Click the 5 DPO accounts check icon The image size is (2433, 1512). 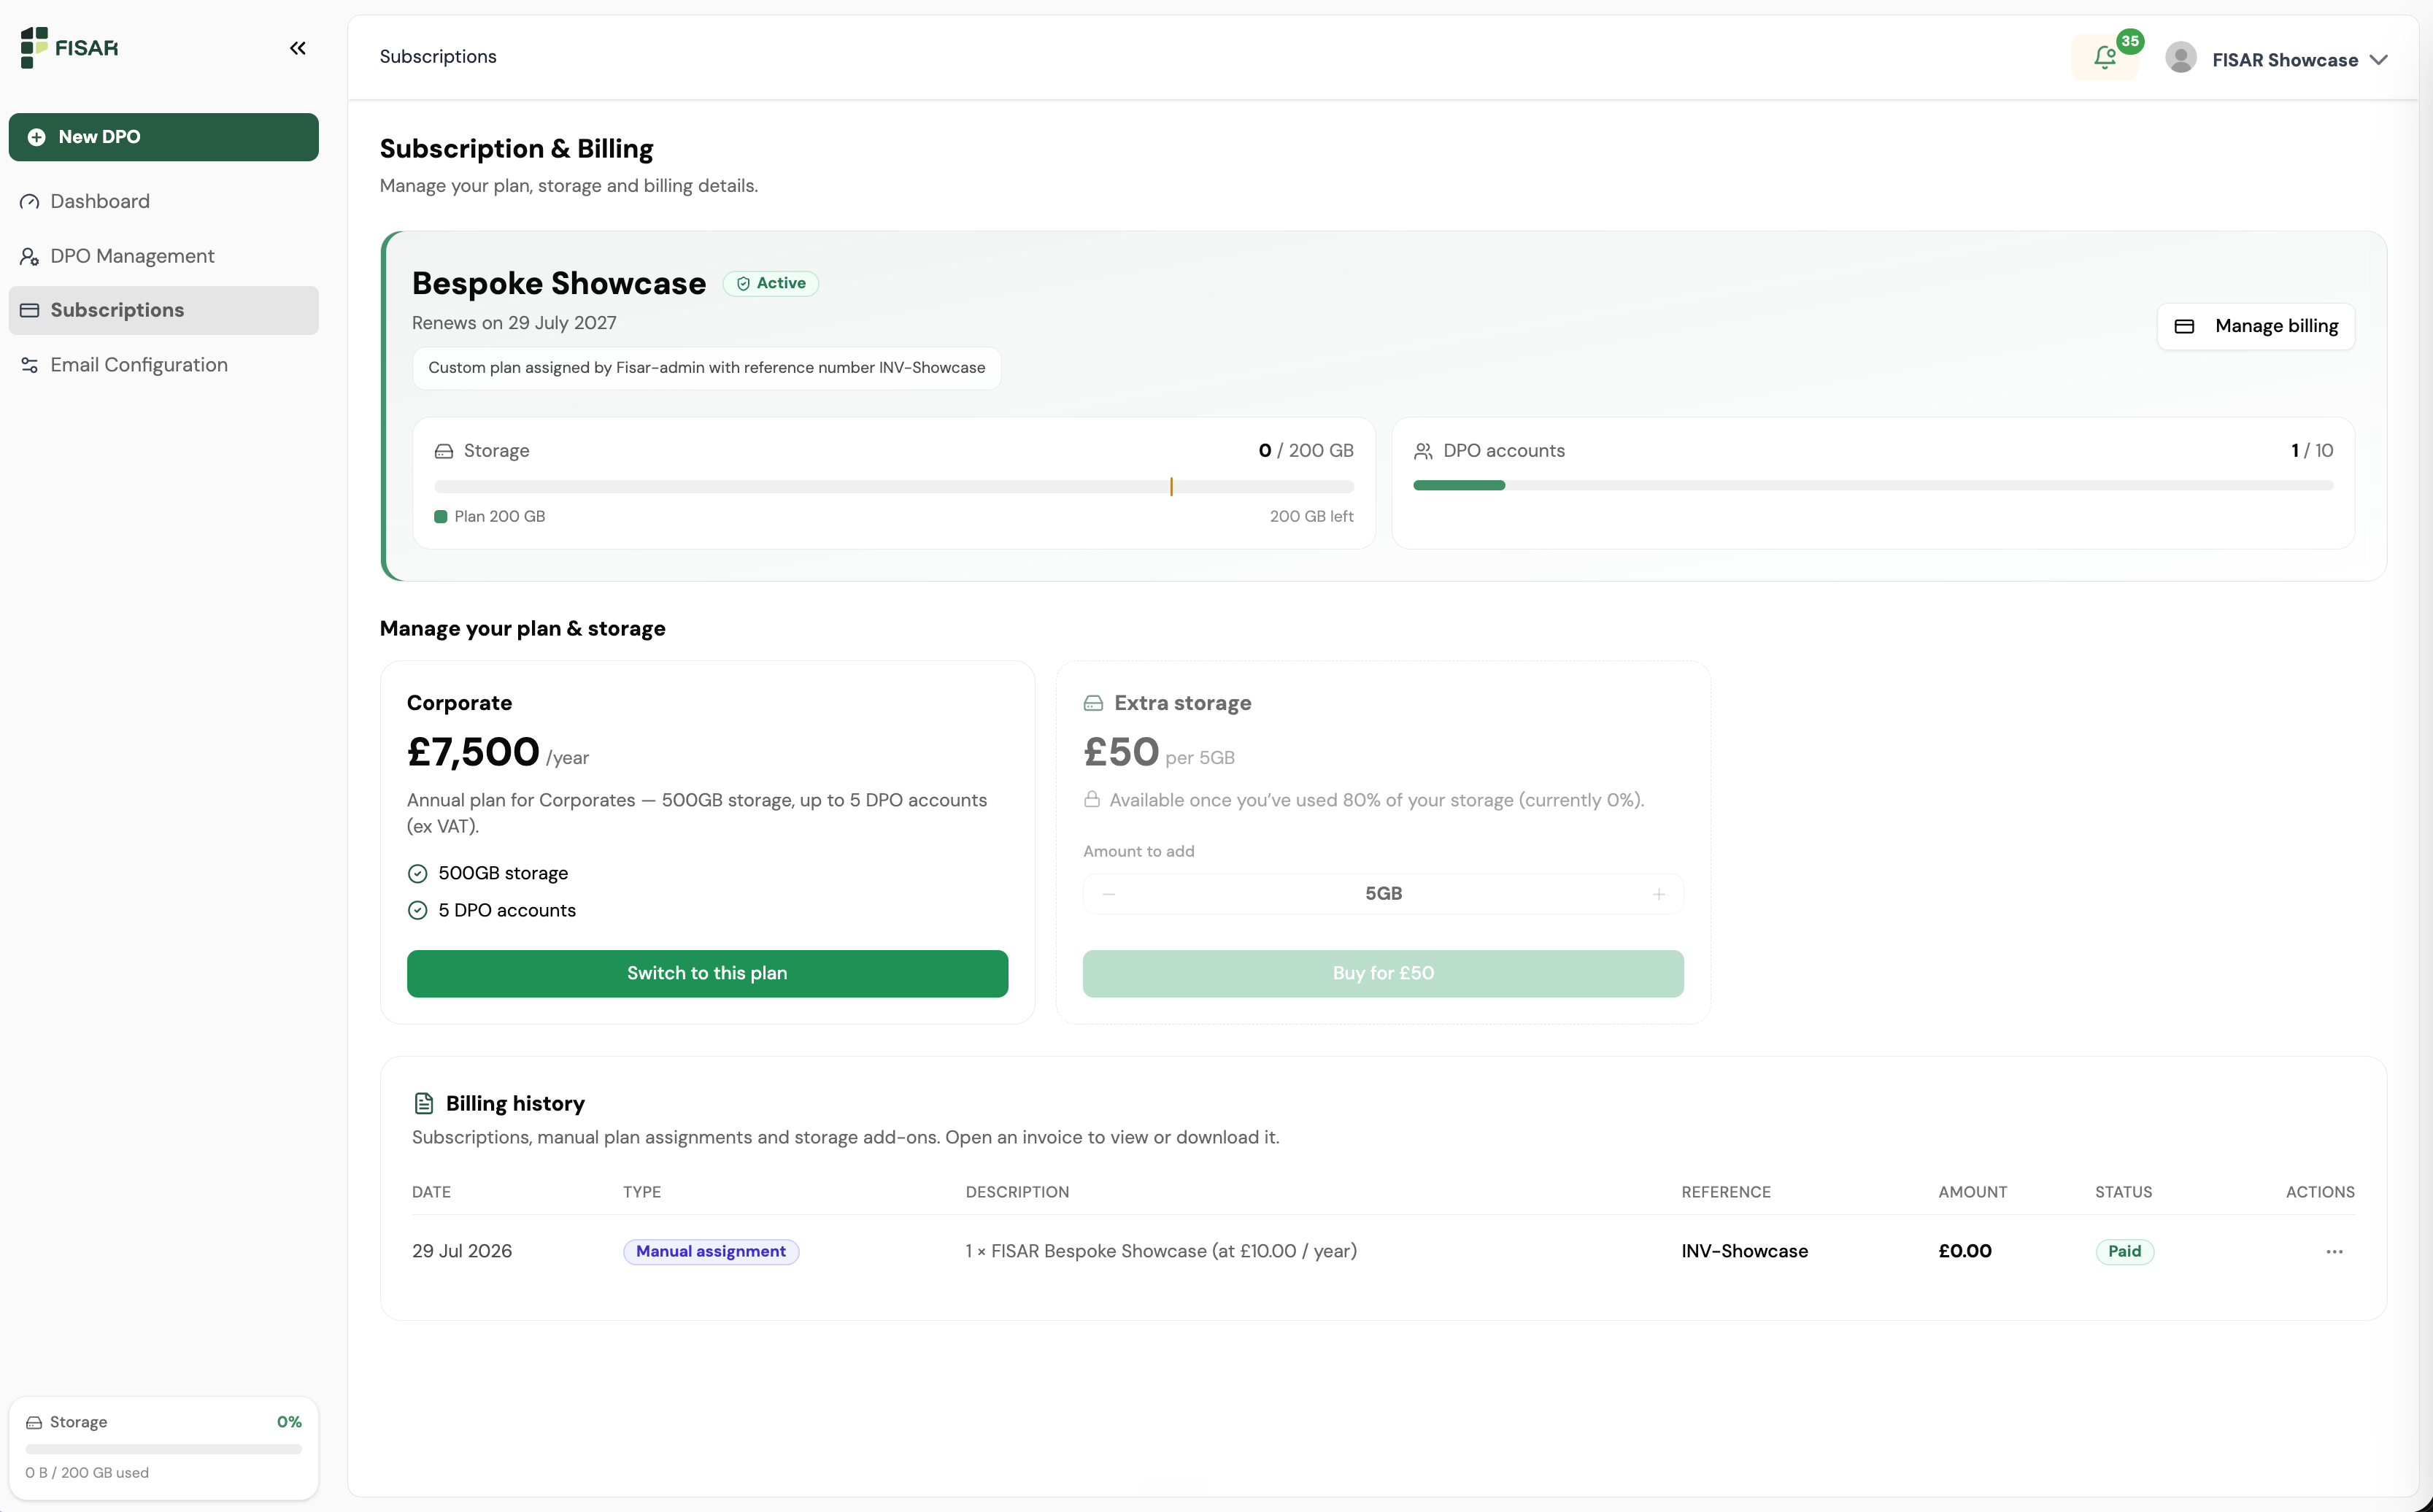(418, 911)
